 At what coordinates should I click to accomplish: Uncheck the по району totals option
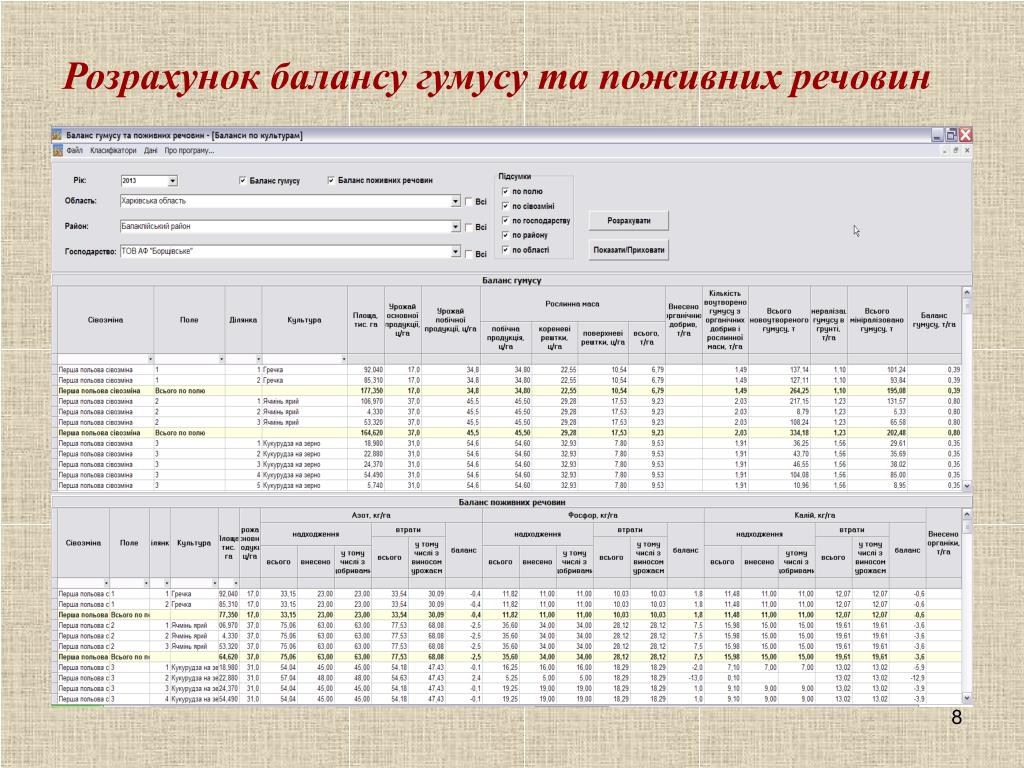tap(505, 235)
